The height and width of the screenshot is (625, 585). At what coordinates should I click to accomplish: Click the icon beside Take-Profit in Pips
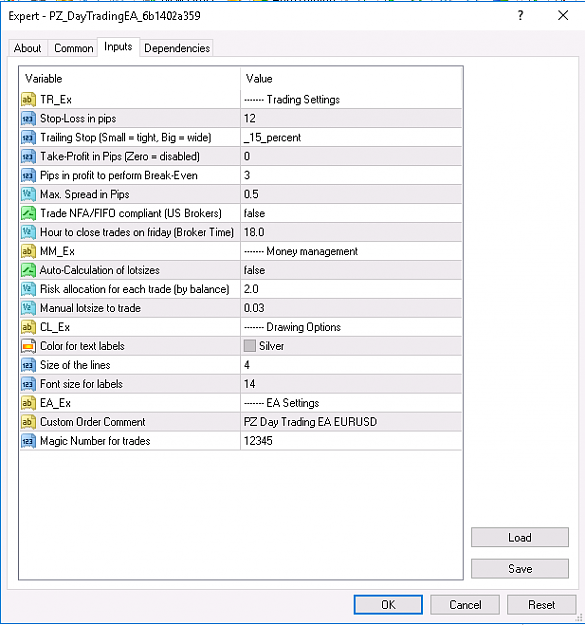[28, 156]
